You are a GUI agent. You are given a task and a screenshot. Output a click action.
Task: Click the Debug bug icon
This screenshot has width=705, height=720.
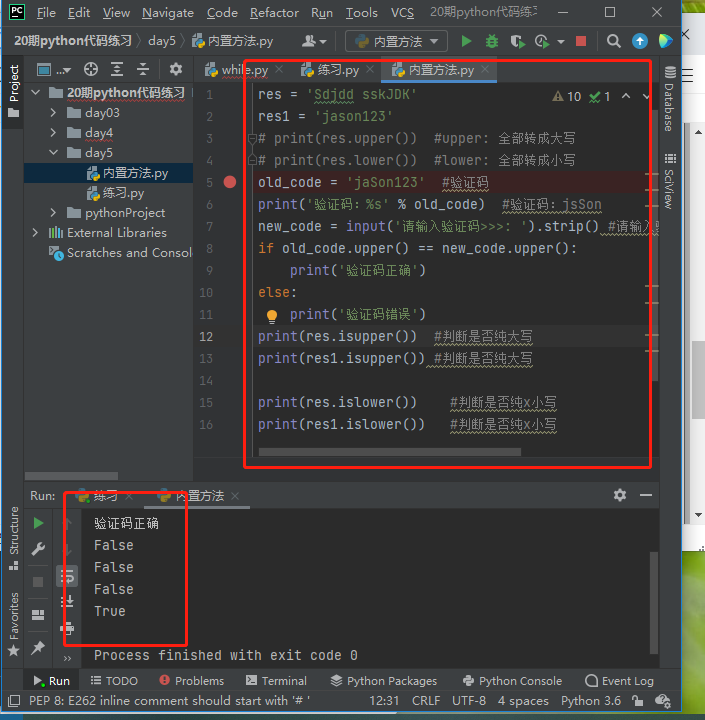[x=491, y=41]
